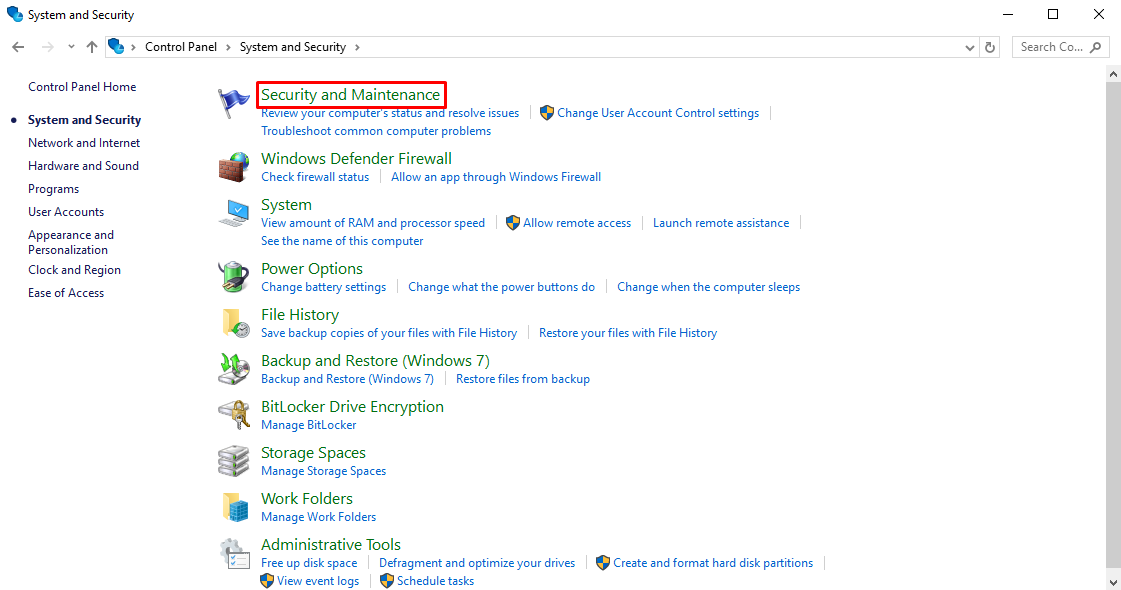1121x590 pixels.
Task: Expand the address bar history dropdown
Action: coord(969,47)
